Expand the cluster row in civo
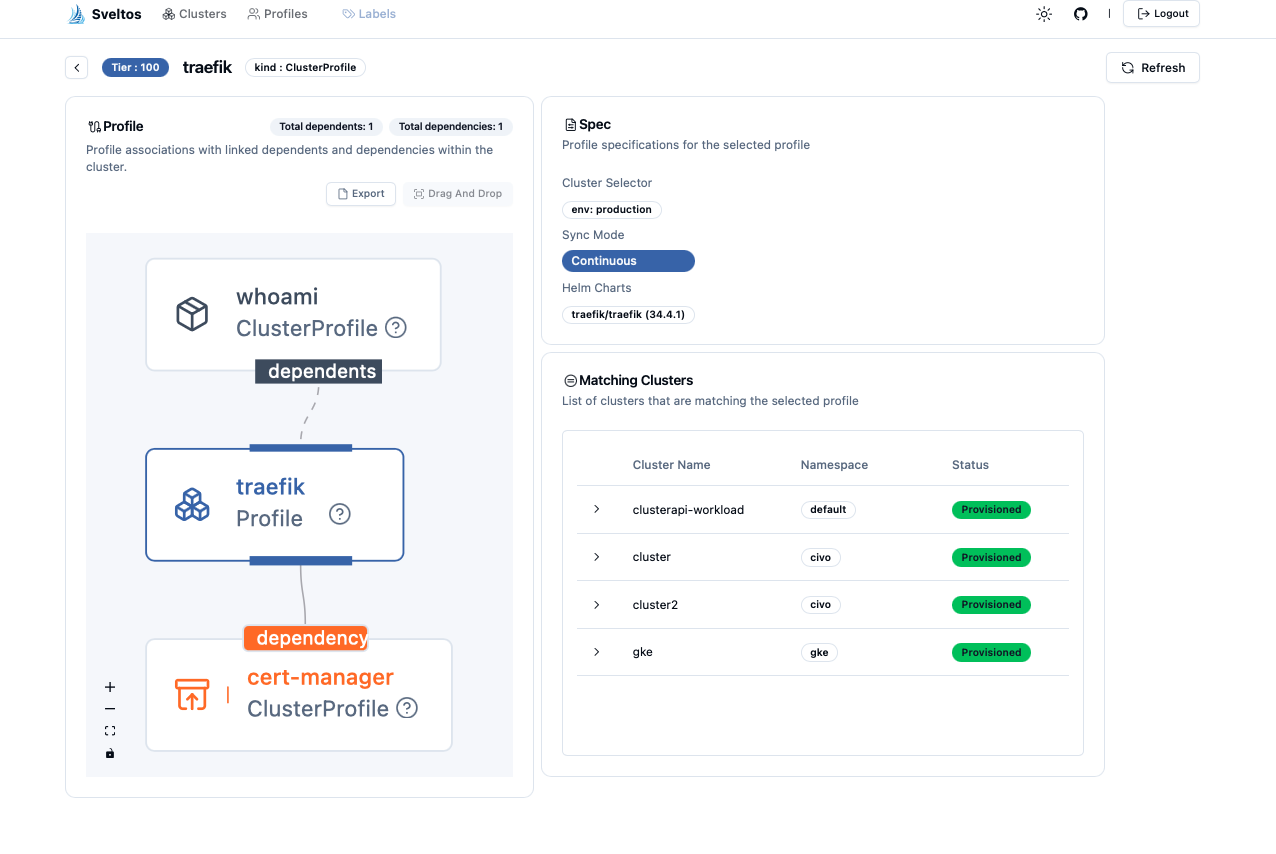The width and height of the screenshot is (1276, 854). (597, 557)
